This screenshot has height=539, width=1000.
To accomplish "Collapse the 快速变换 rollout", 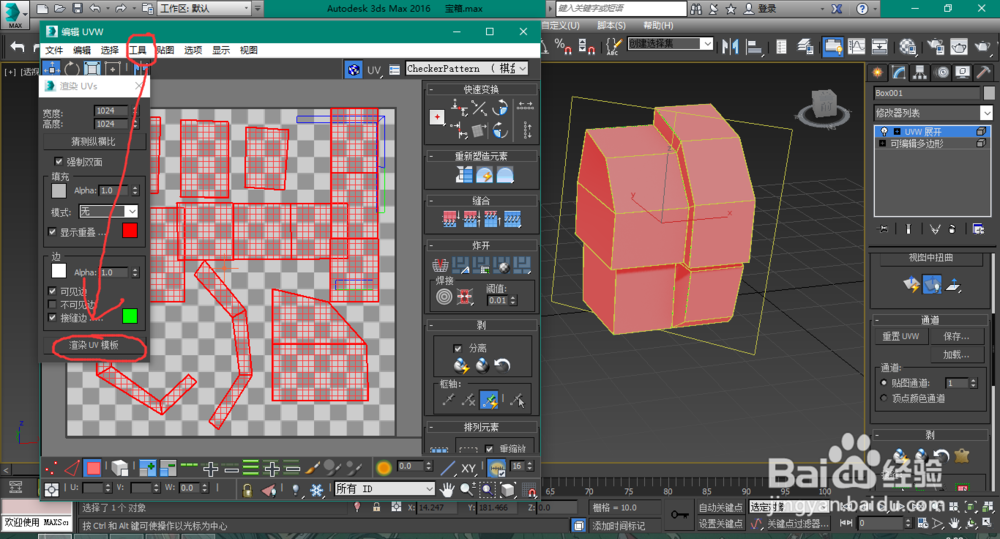I will 482,89.
